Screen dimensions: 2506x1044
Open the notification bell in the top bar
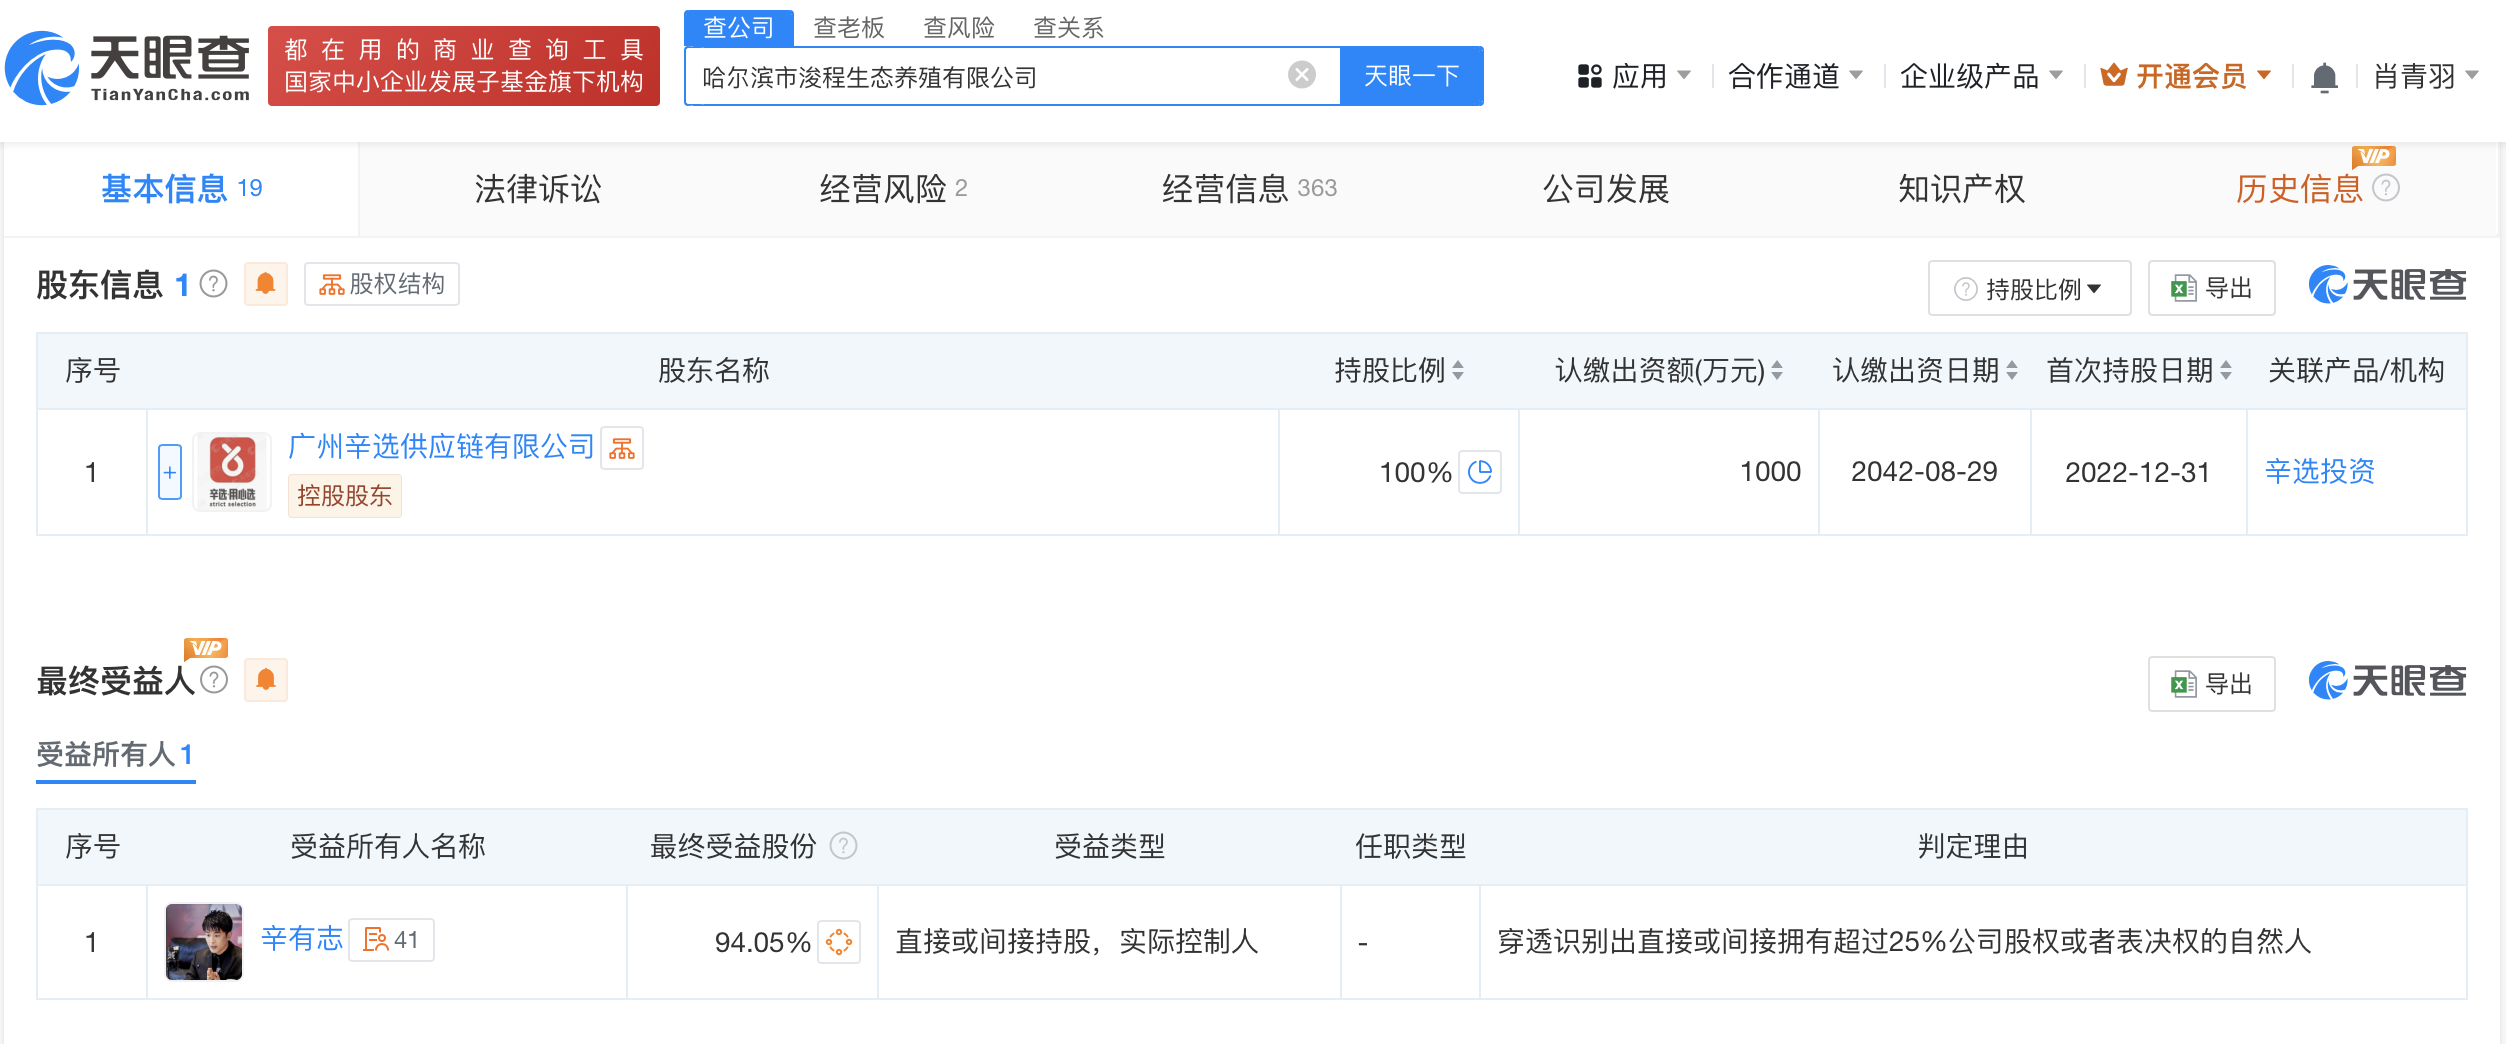[2324, 76]
